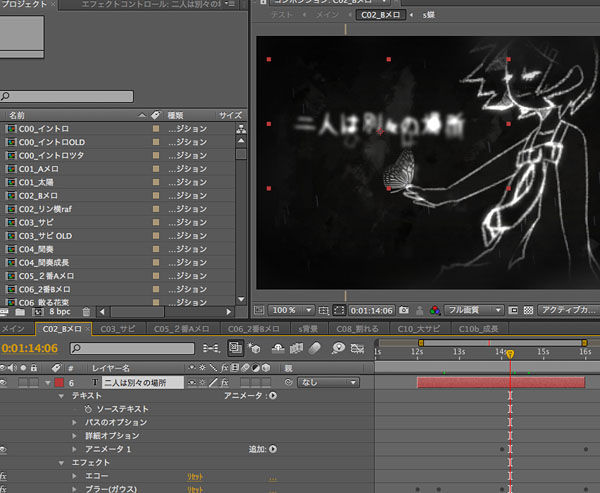Toggle solo box for layer 6

23,382
